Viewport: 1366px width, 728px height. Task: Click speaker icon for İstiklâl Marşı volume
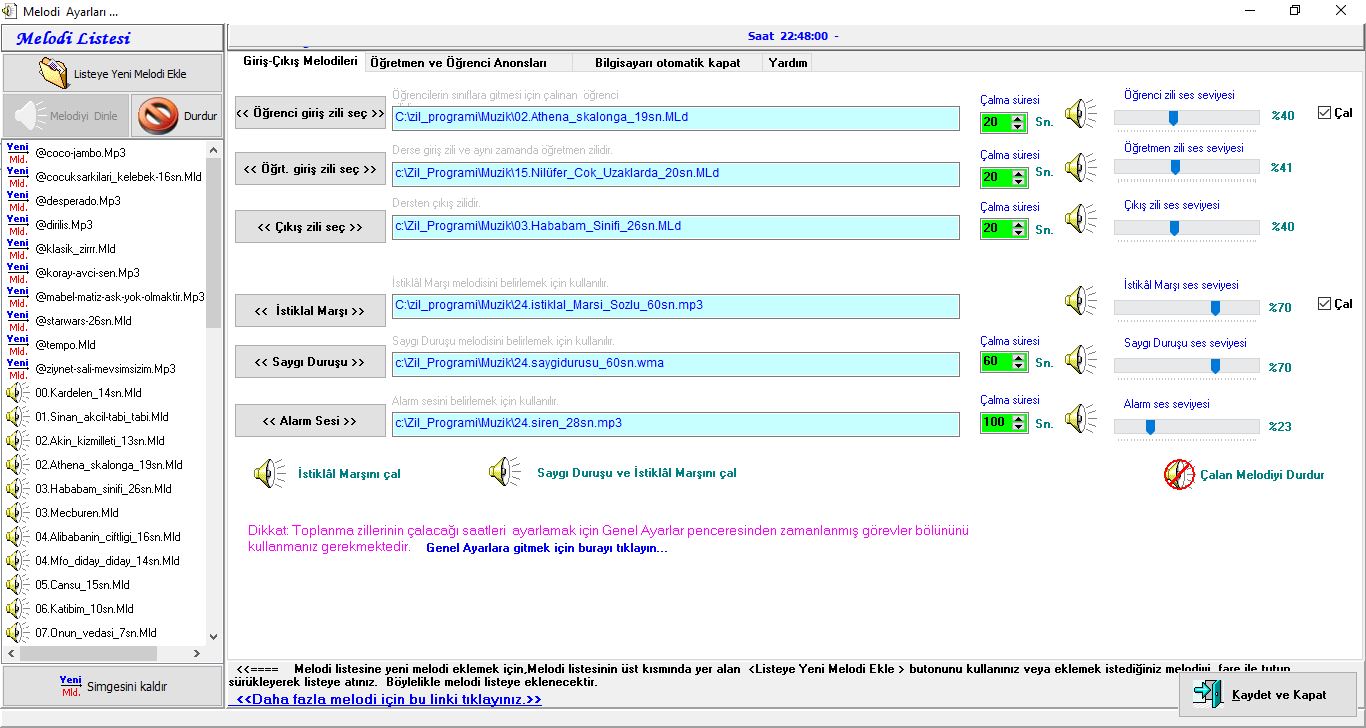pos(1080,299)
